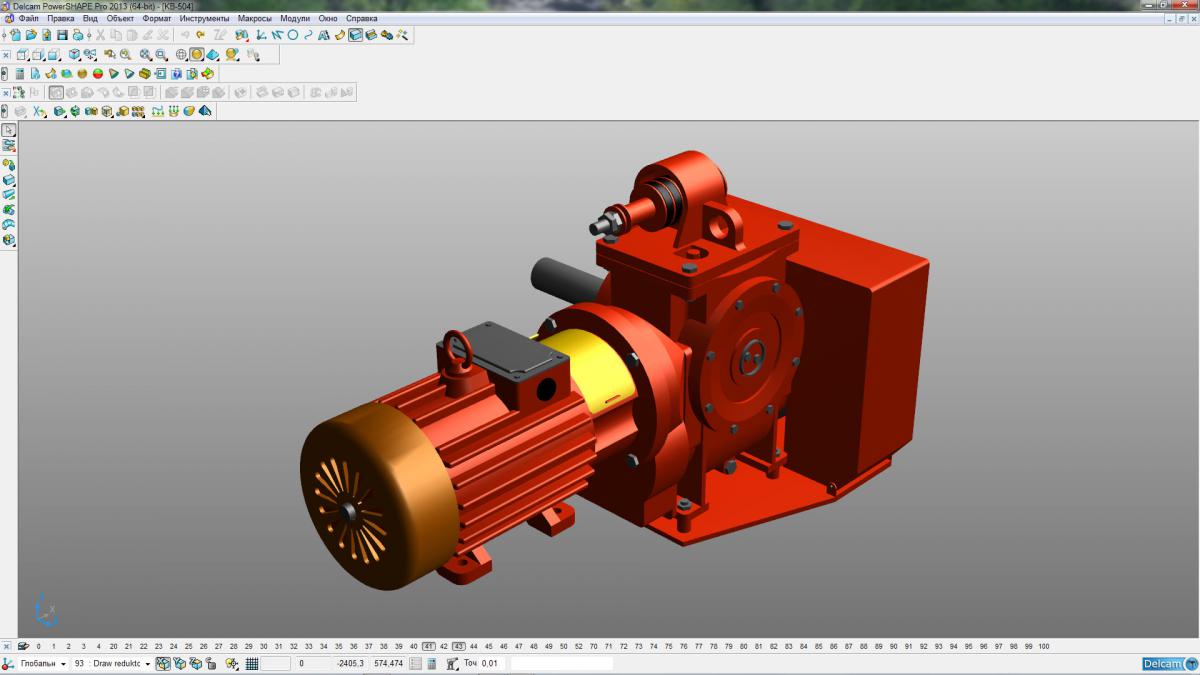The height and width of the screenshot is (675, 1200).
Task: Select the Curve creation tool icon
Action: 308,34
